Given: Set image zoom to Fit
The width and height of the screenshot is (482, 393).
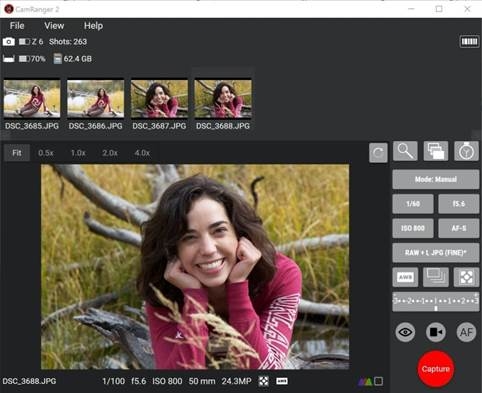Looking at the screenshot, I should coord(17,153).
